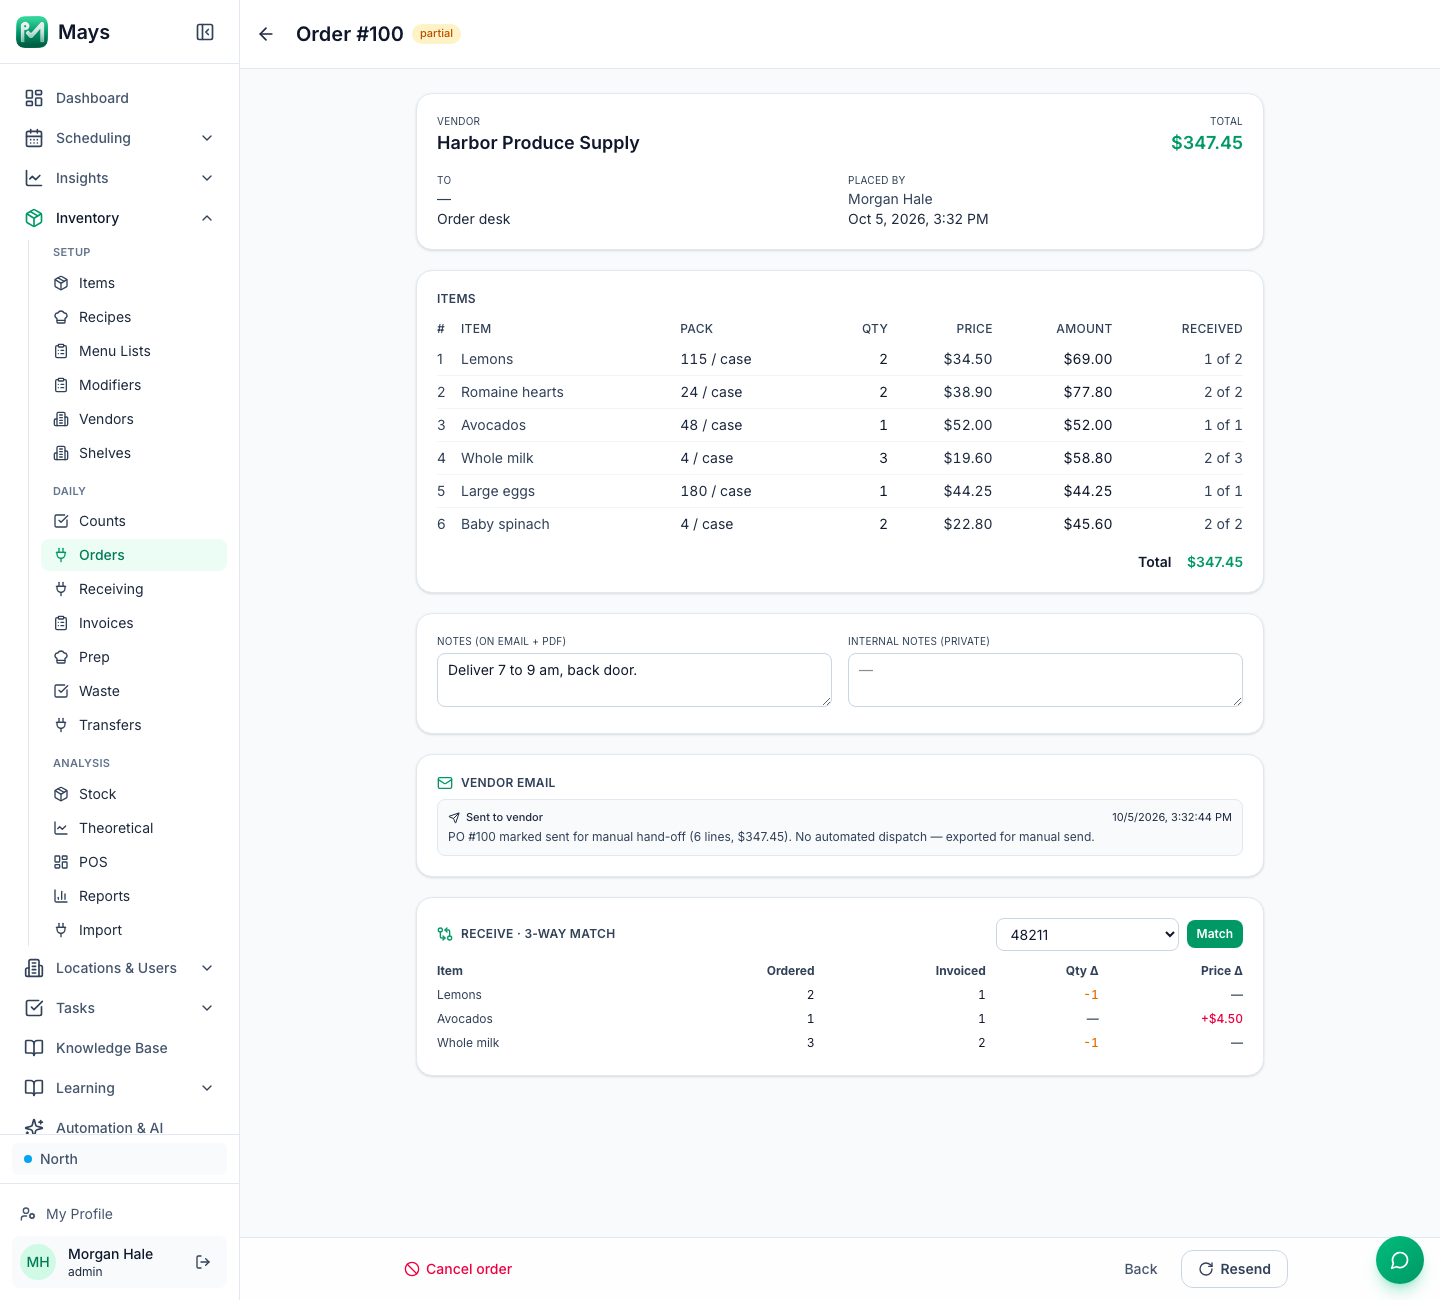The image size is (1440, 1300).
Task: Click the order notes text field
Action: click(634, 680)
